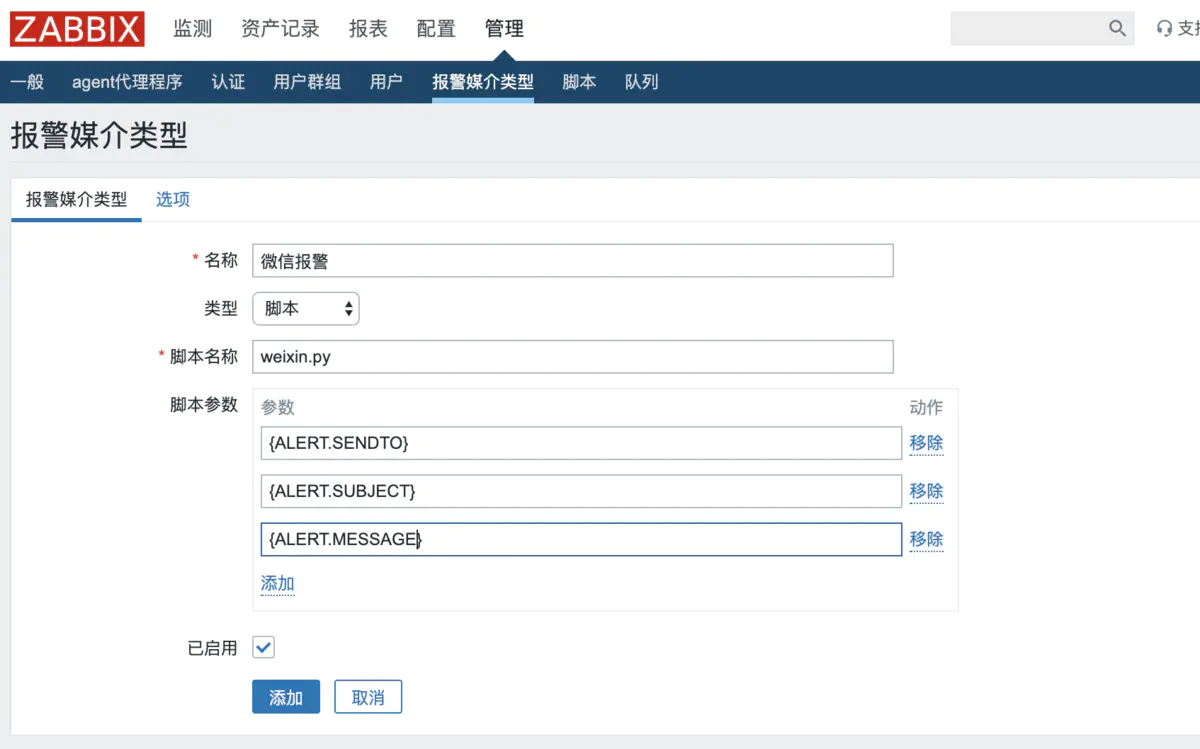The image size is (1200, 749).
Task: Click the 添加 link under parameters
Action: (277, 584)
